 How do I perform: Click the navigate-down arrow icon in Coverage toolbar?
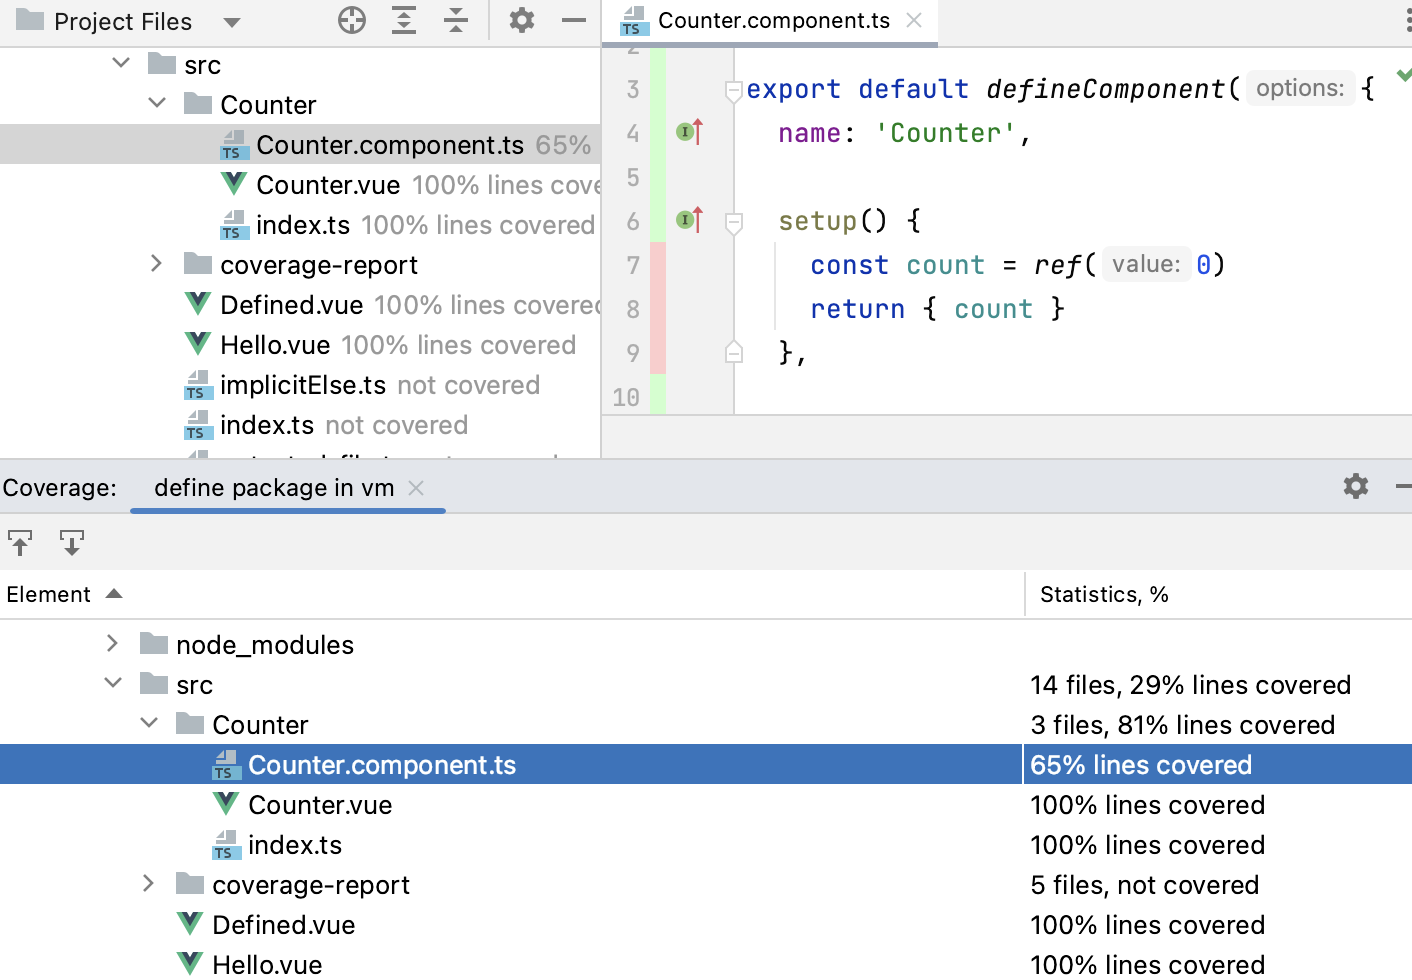72,543
